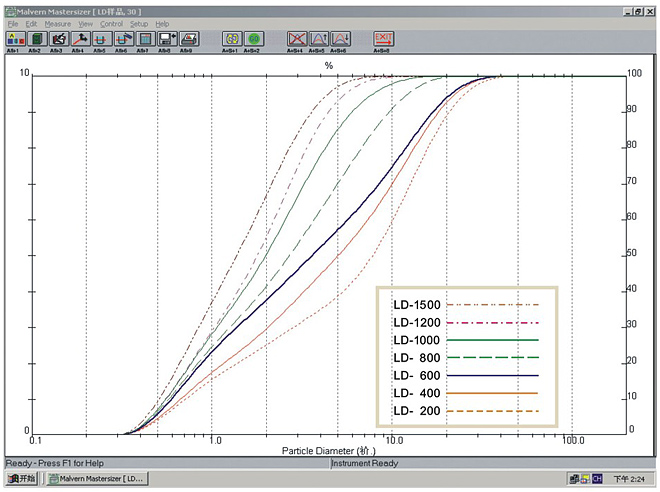Viewport: 660px width, 492px height.
Task: Click the system tray clock
Action: click(x=631, y=479)
